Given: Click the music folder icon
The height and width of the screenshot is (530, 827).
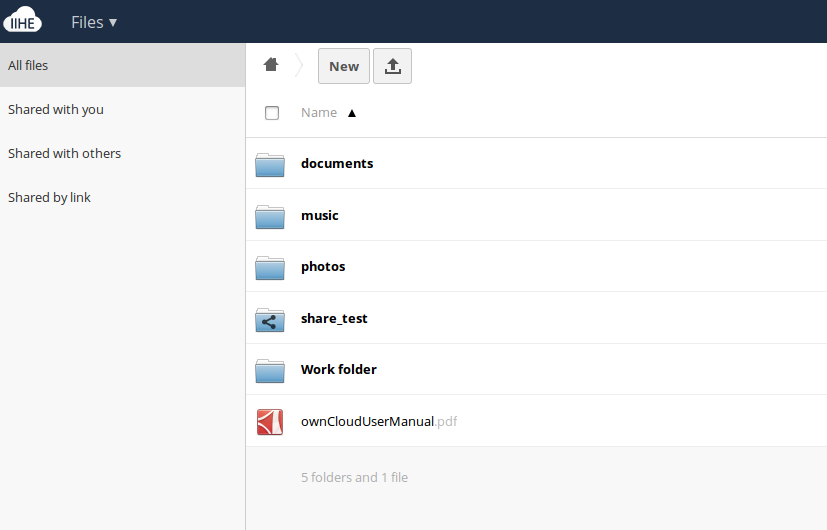Looking at the screenshot, I should click(270, 216).
